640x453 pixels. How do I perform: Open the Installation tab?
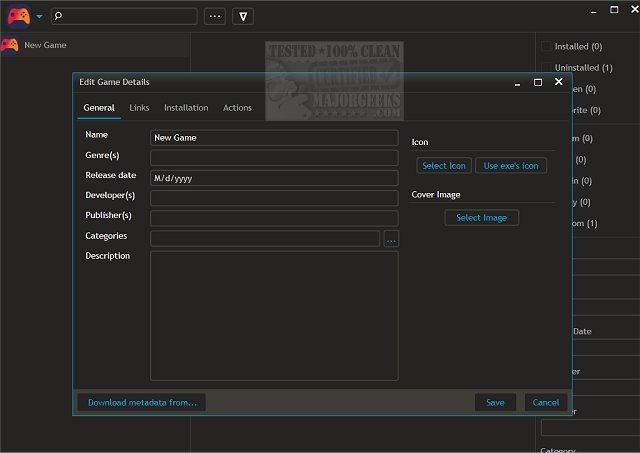click(x=186, y=108)
